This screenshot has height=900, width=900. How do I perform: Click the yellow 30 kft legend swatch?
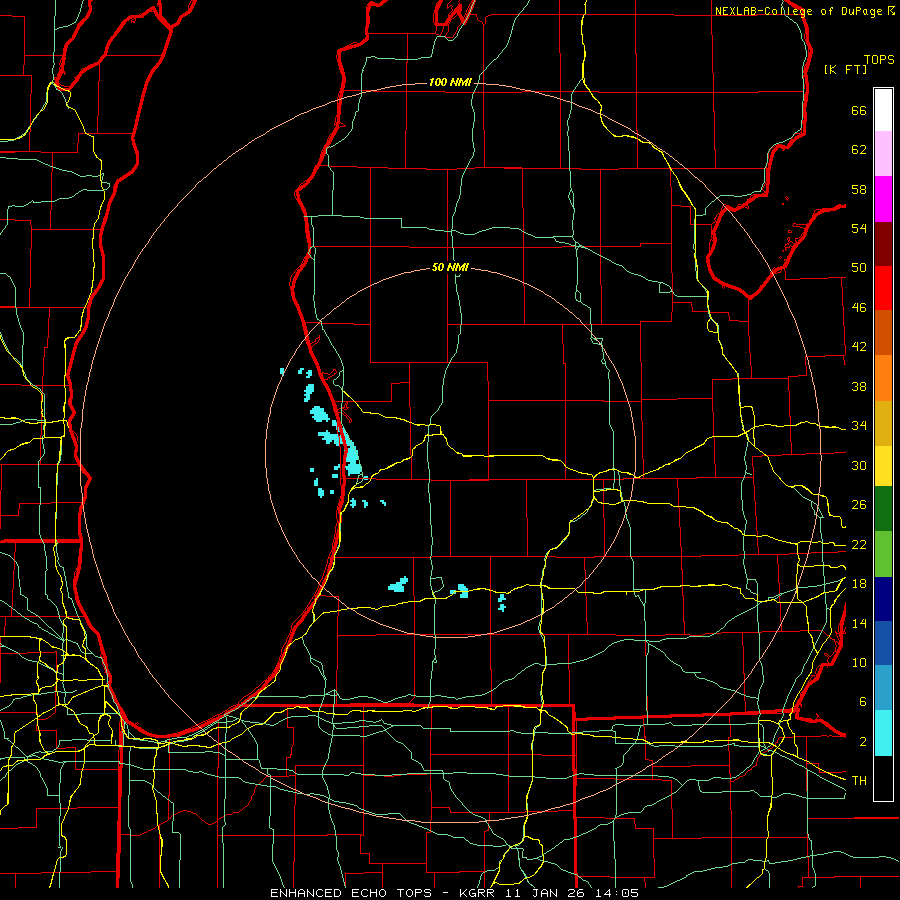pos(883,465)
